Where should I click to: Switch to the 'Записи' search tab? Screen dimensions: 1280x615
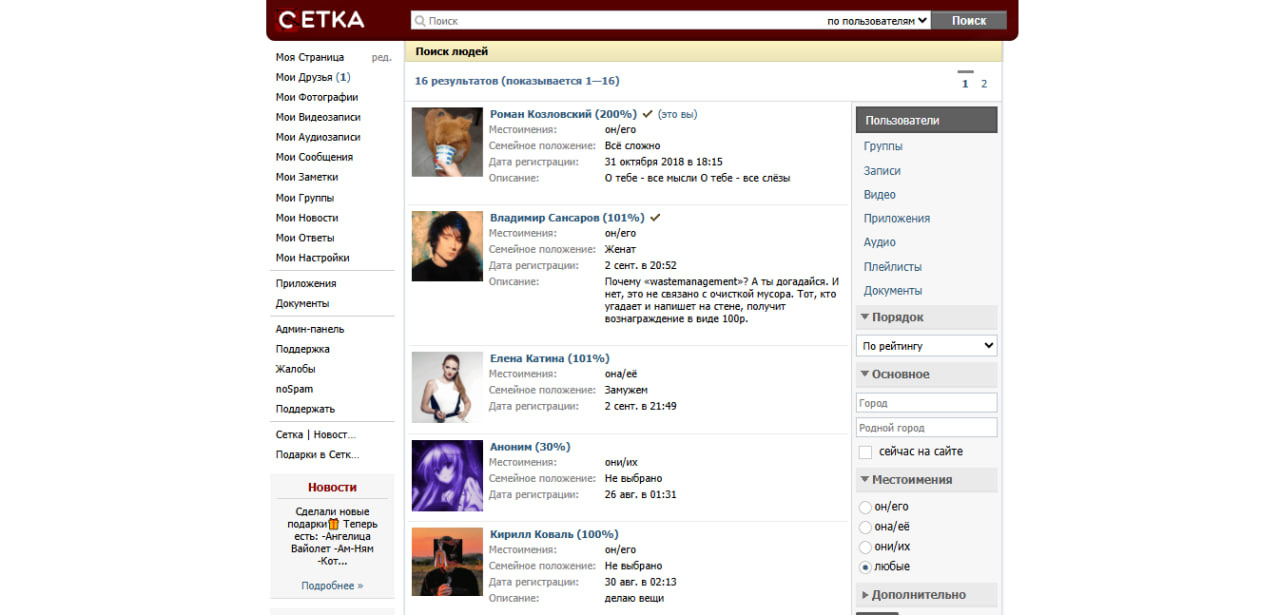tap(882, 171)
